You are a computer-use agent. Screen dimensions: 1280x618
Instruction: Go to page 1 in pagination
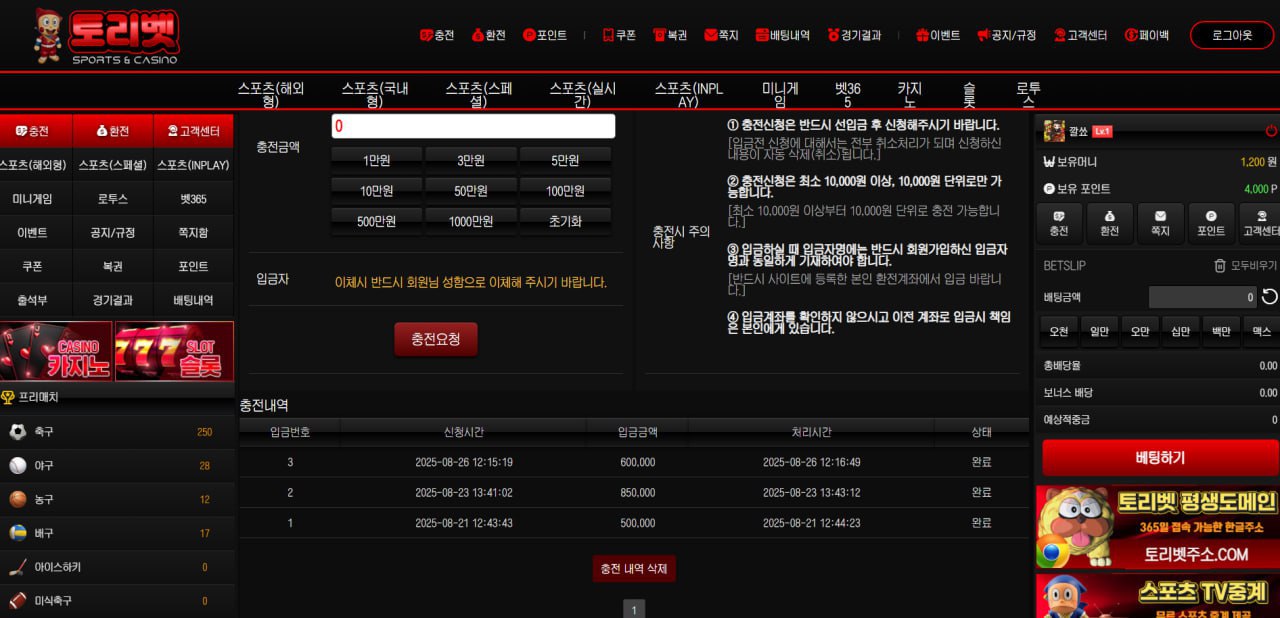(x=634, y=608)
